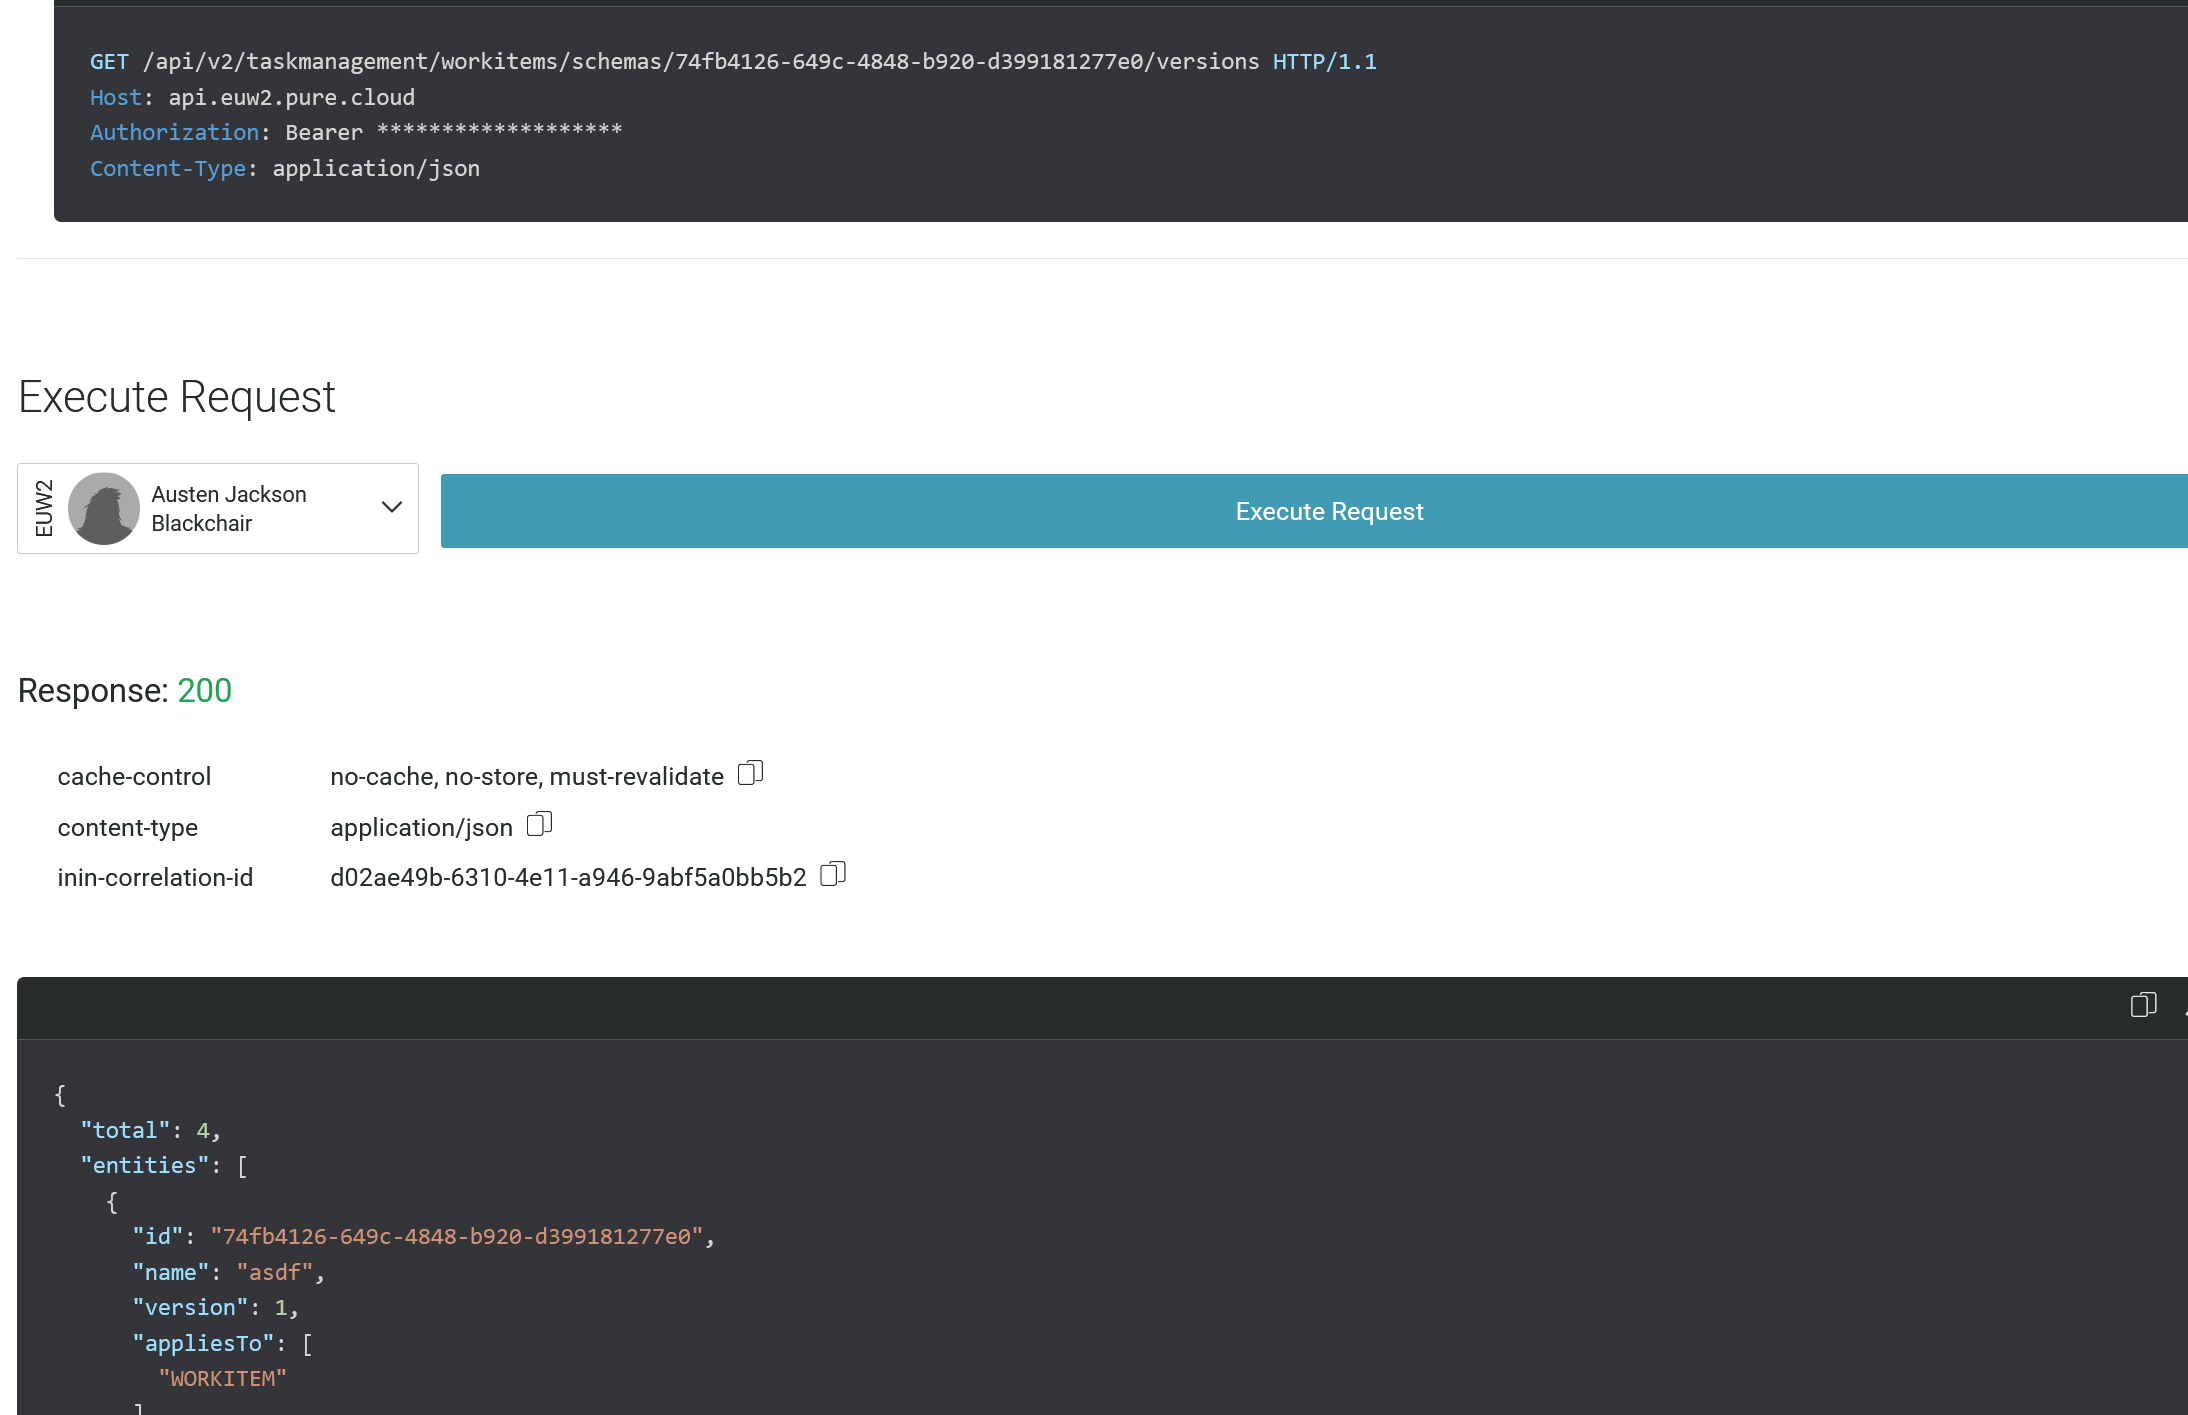Click the duplicate icon on the response panel
Viewport: 2188px width, 1415px height.
tap(2144, 1005)
